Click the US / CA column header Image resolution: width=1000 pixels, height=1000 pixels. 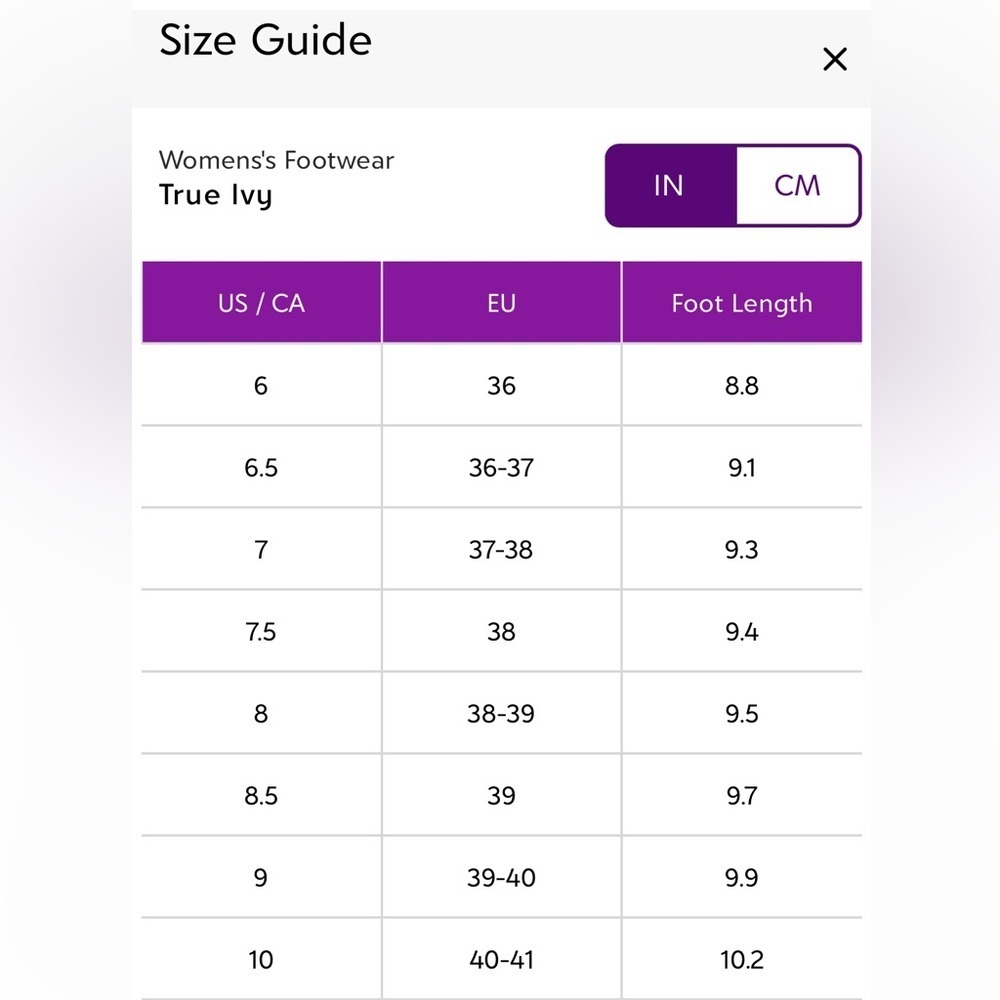coord(261,303)
